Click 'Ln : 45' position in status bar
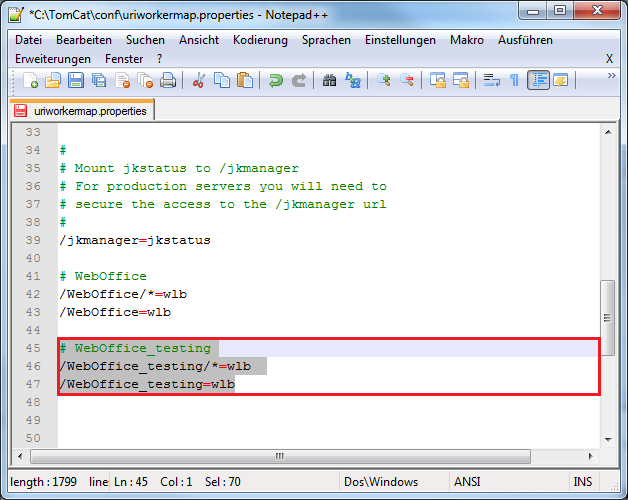The width and height of the screenshot is (628, 500). [131, 482]
